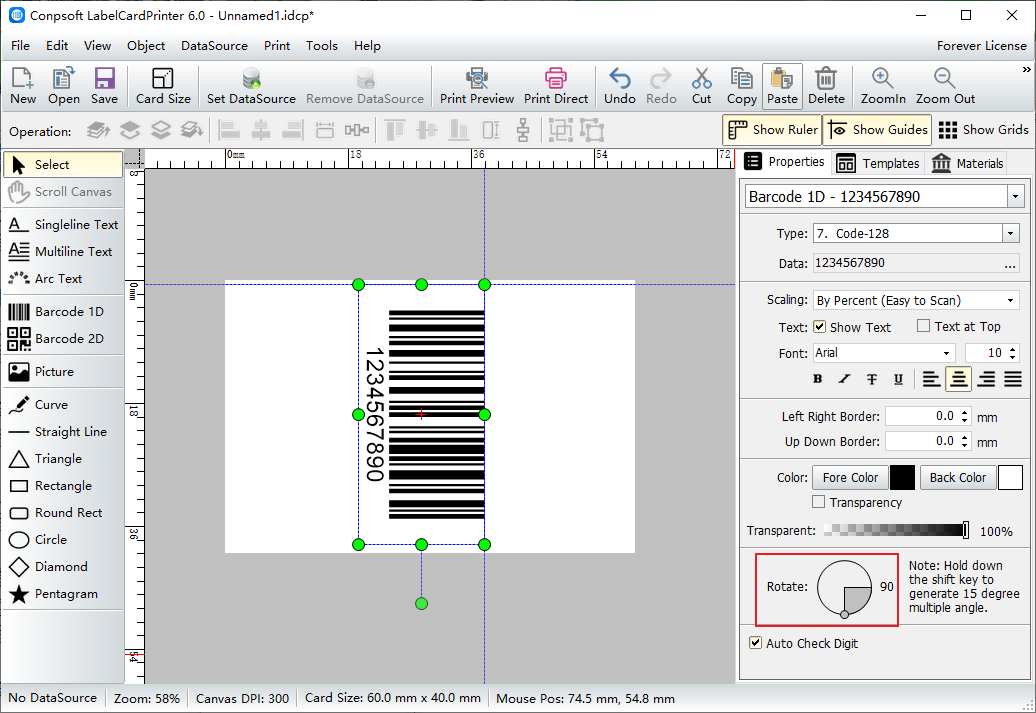
Task: Open Print Preview
Action: click(477, 86)
